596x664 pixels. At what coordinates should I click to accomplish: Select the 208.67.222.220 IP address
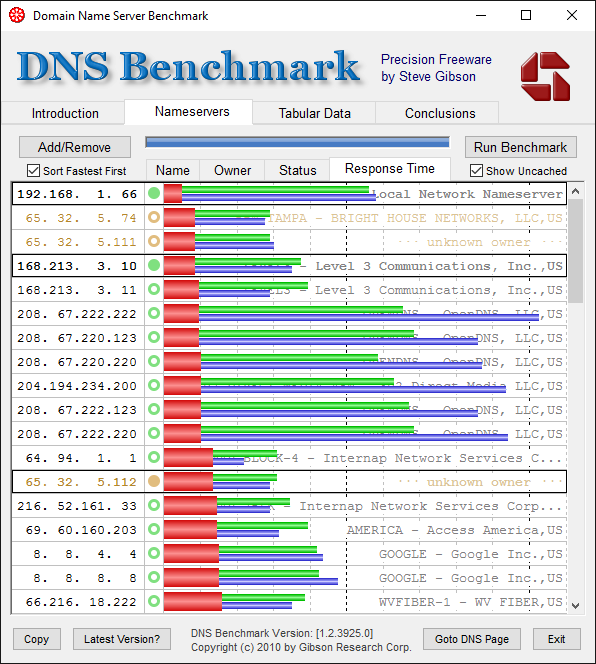[x=77, y=434]
